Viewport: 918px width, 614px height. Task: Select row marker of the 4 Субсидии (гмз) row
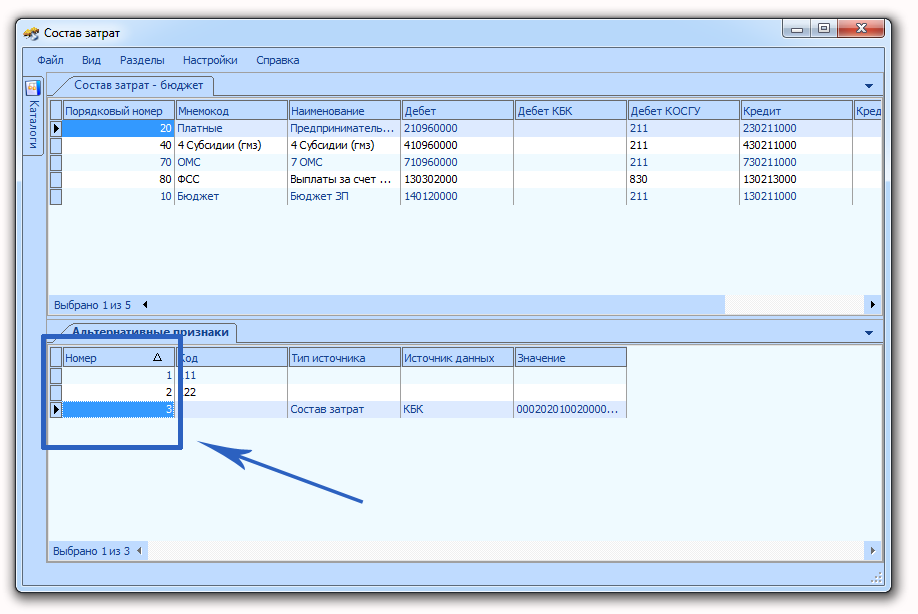coord(56,145)
